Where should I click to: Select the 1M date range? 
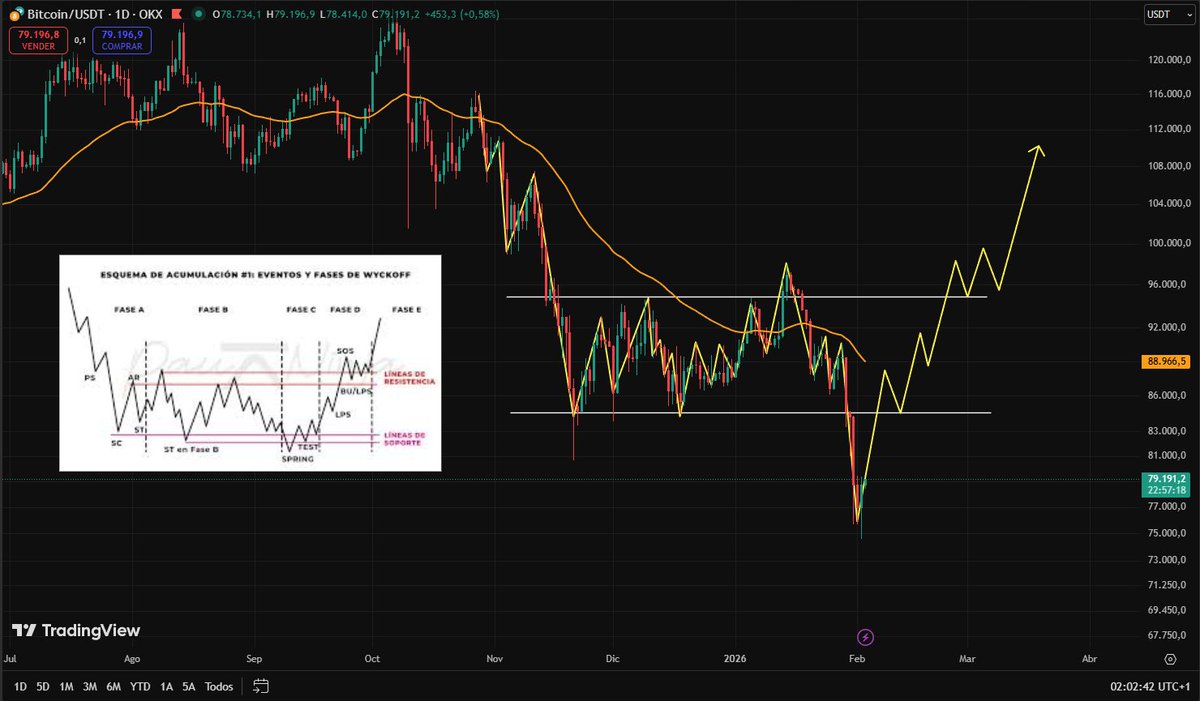tap(67, 687)
